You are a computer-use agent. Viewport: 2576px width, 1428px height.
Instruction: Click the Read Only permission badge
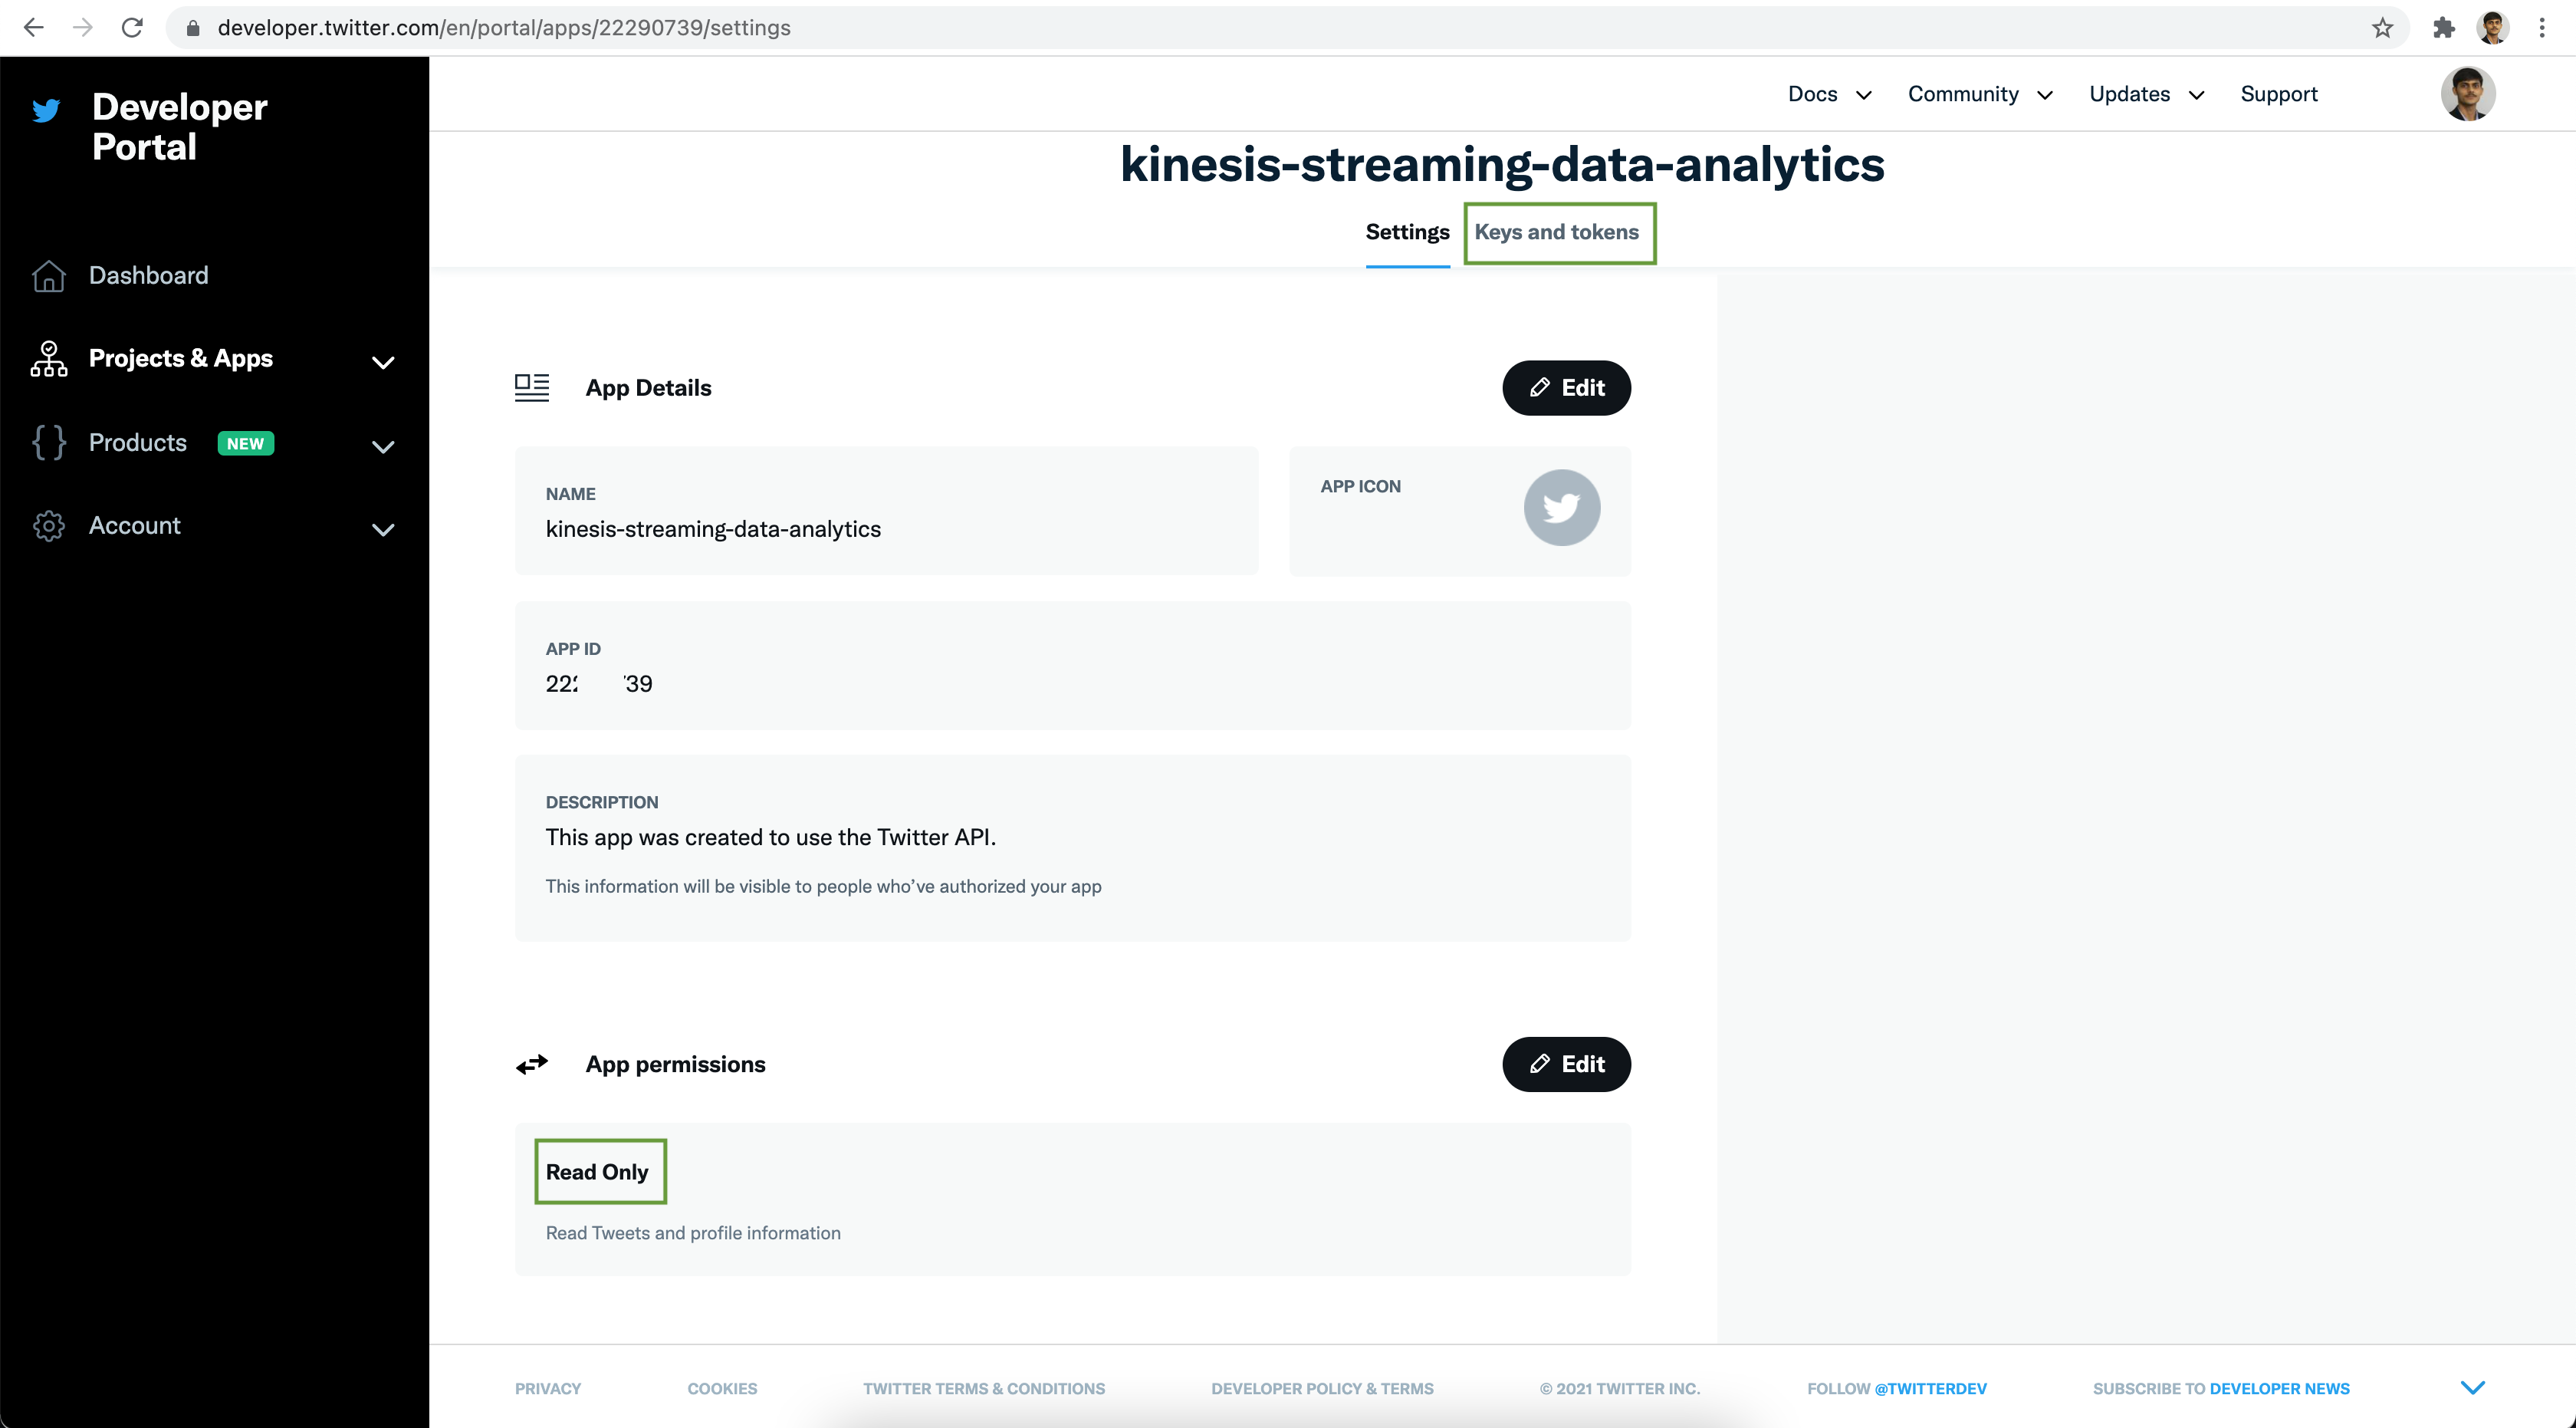tap(597, 1171)
